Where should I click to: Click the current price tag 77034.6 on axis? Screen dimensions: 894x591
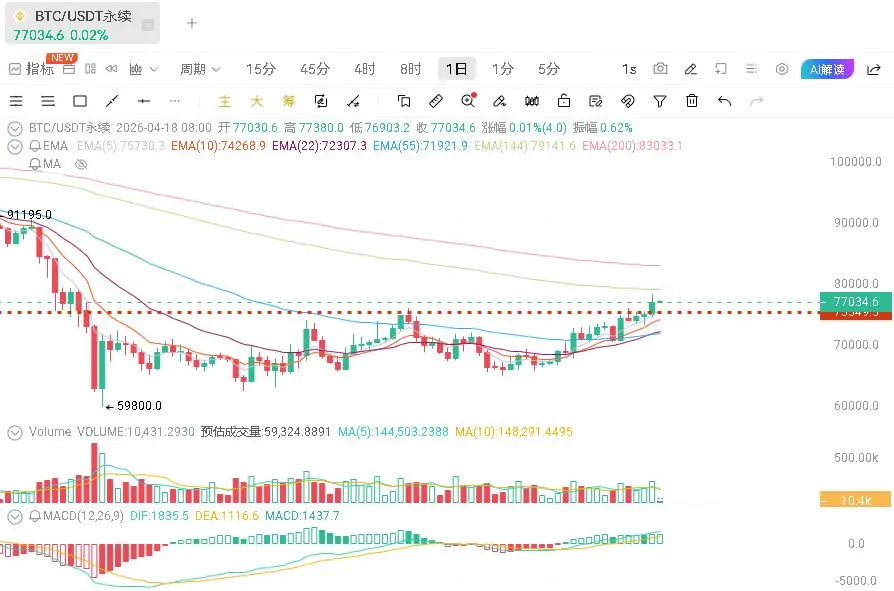point(856,301)
